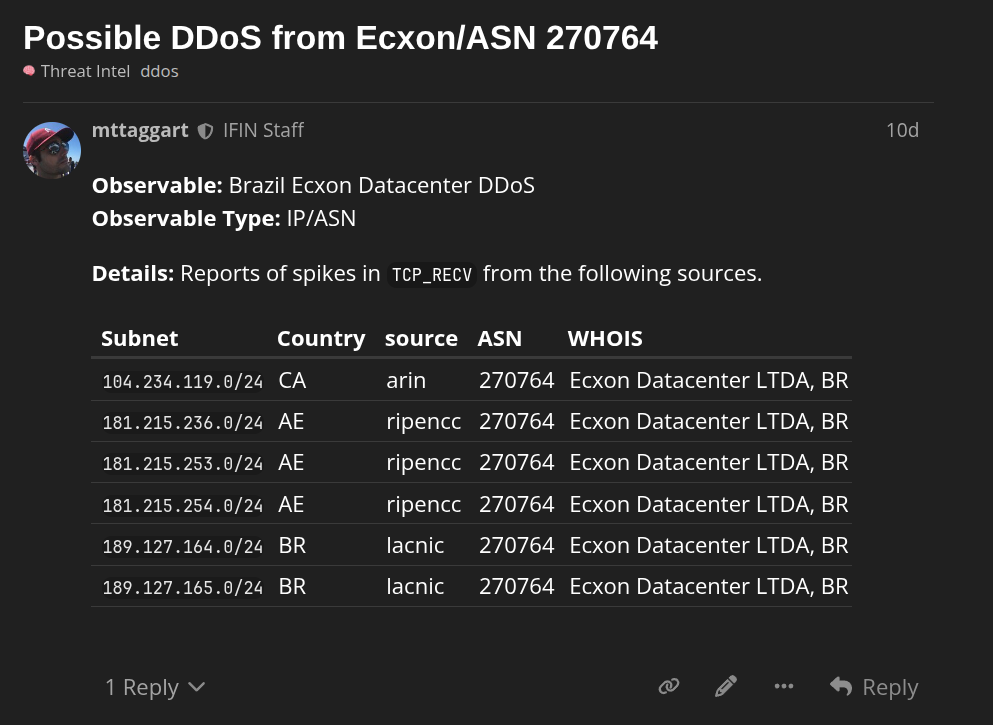Open the three-dot more actions menu

coord(784,686)
